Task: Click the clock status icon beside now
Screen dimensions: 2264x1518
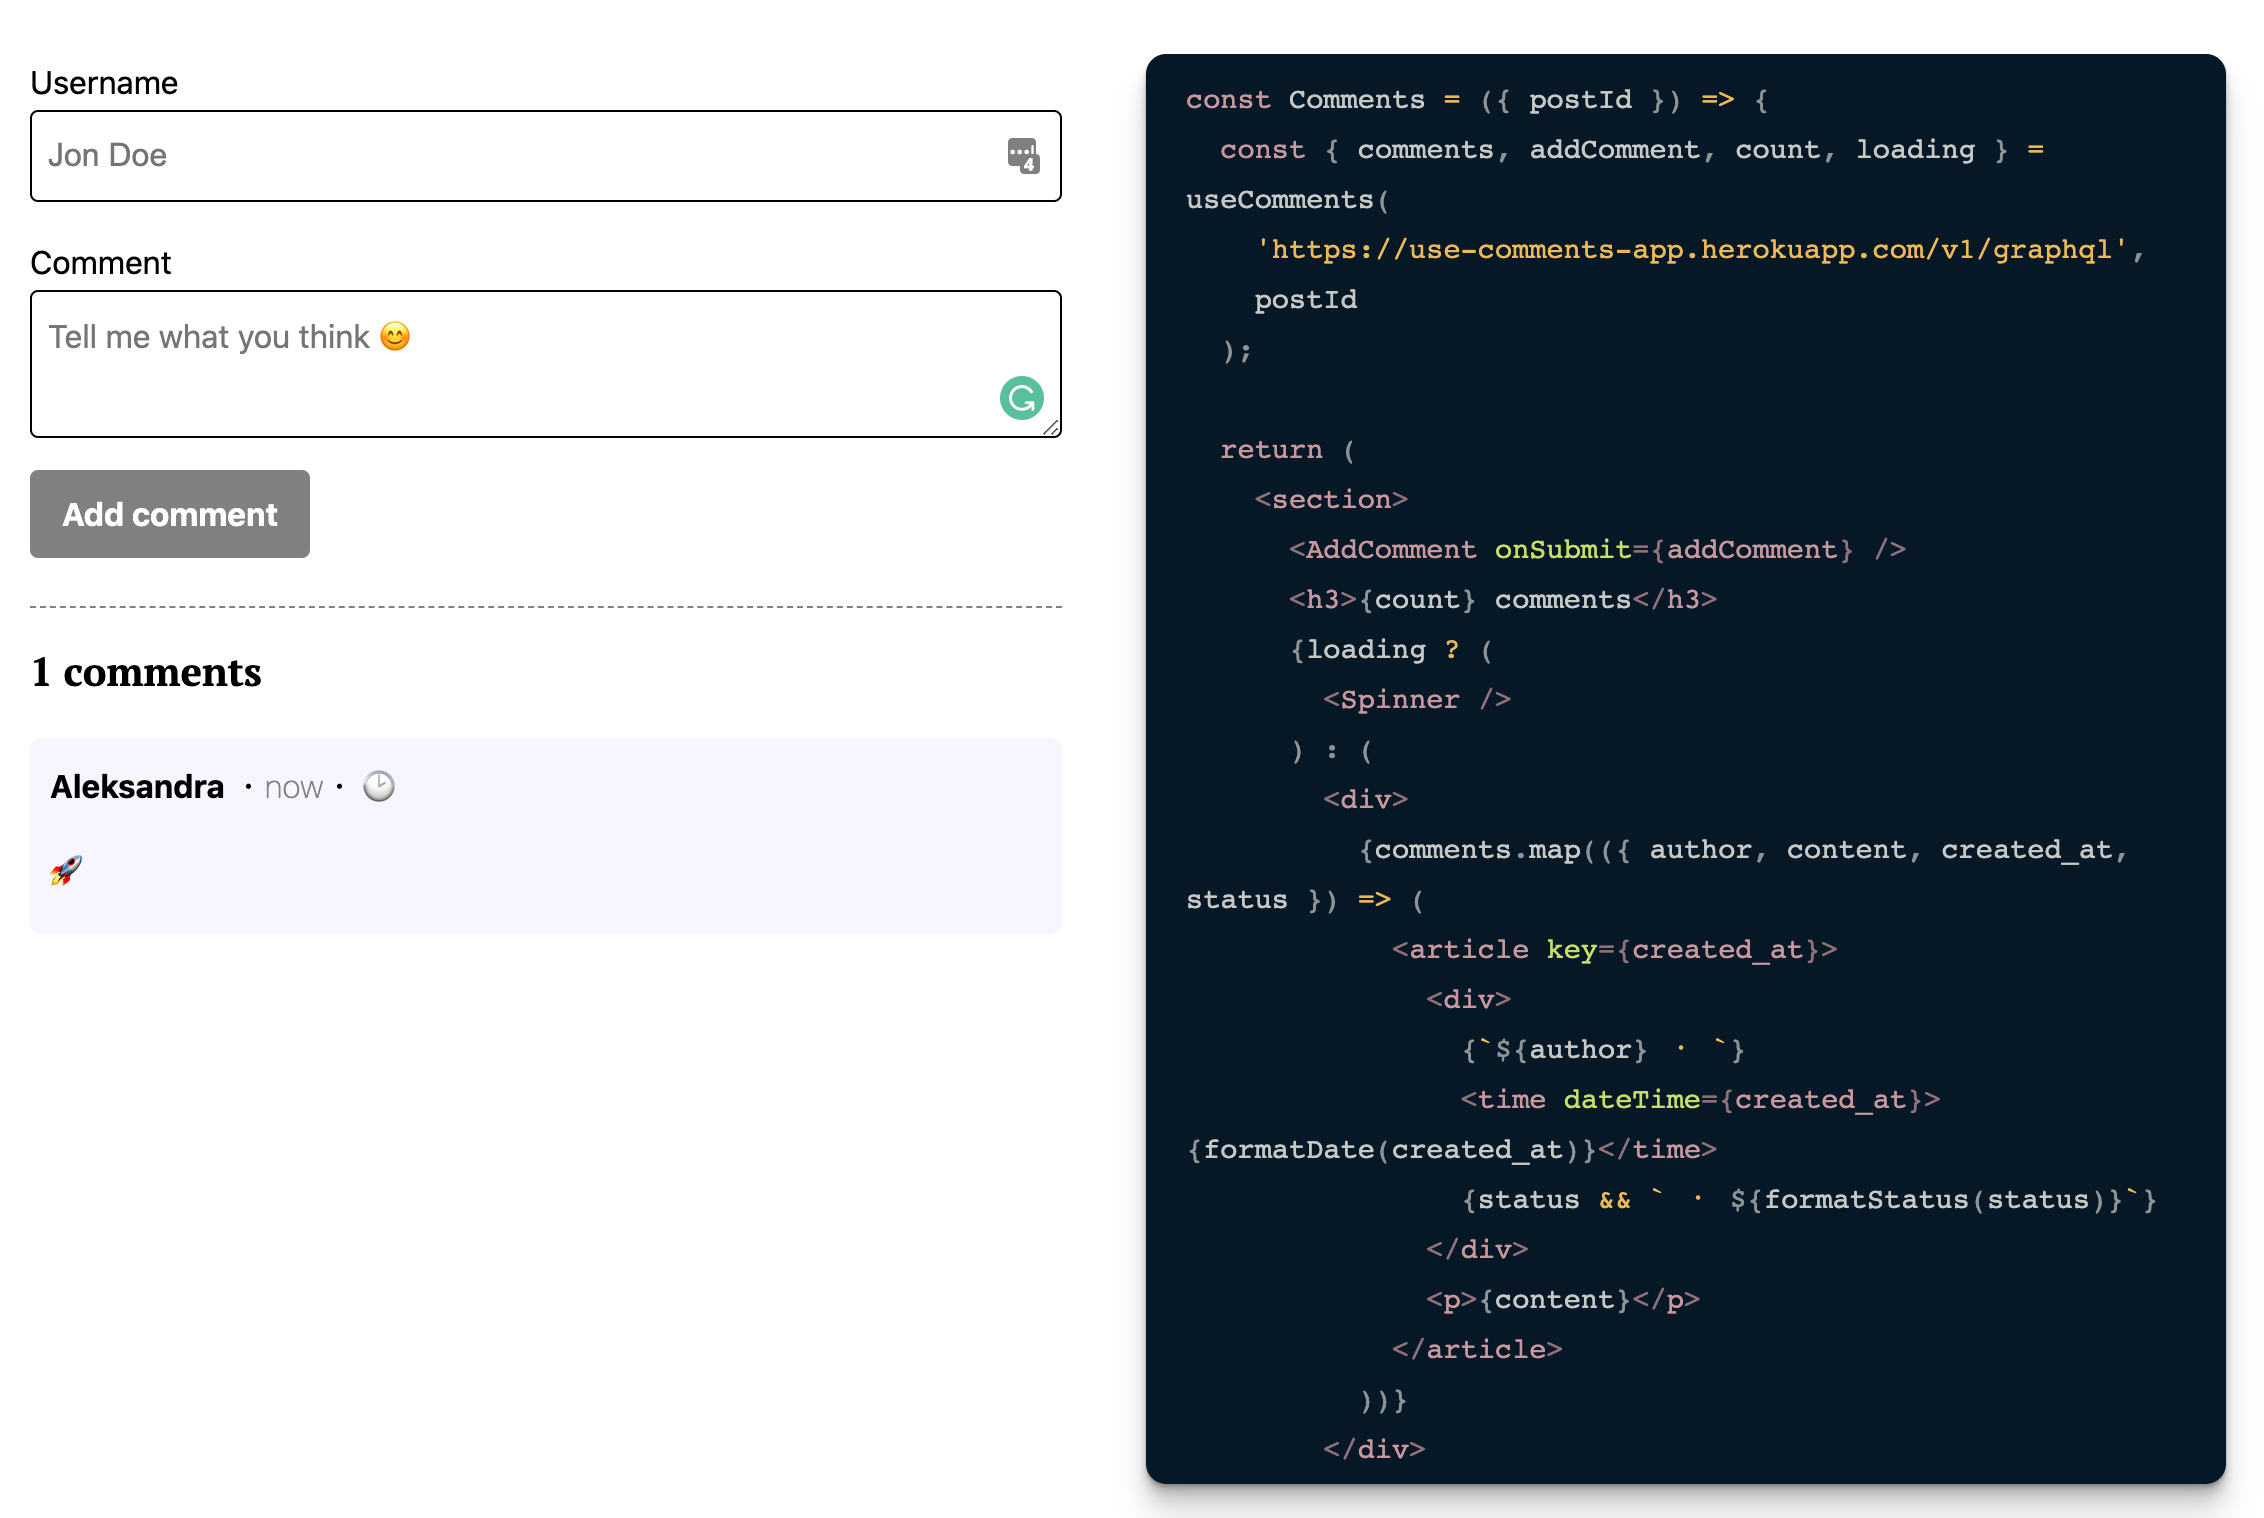Action: (379, 787)
